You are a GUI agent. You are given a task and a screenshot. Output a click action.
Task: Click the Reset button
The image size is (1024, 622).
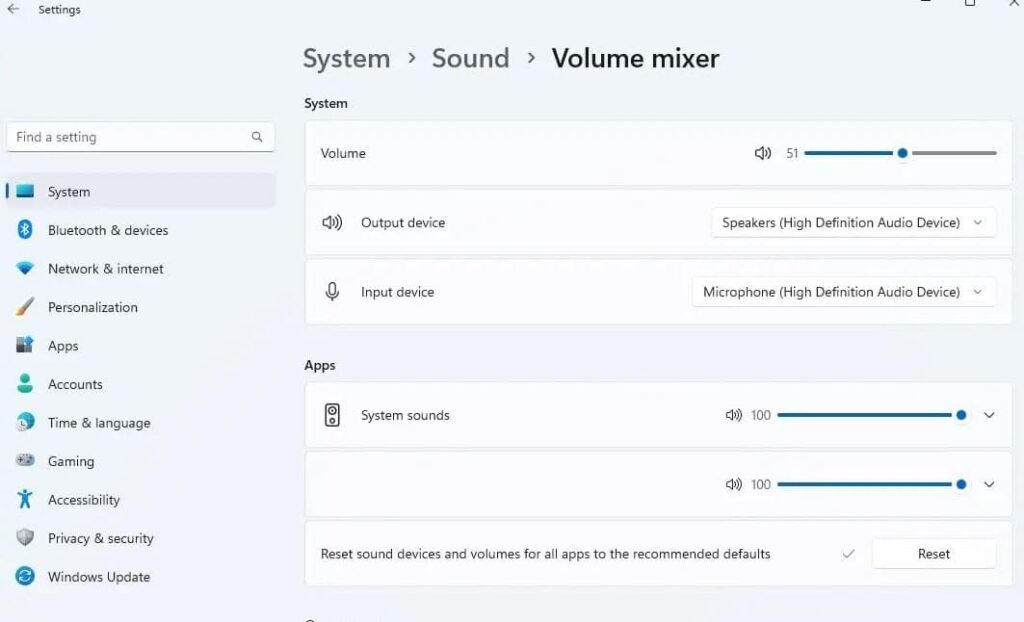tap(932, 553)
